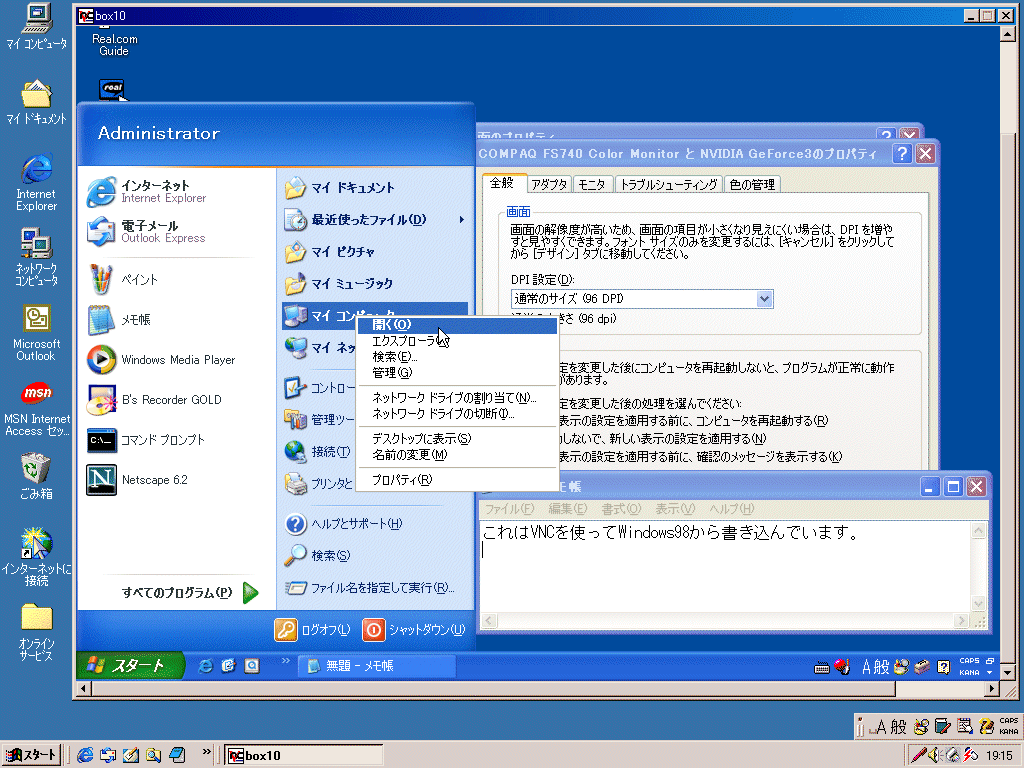
Task: Launch B's Recorder GOLD
Action: (x=154, y=400)
